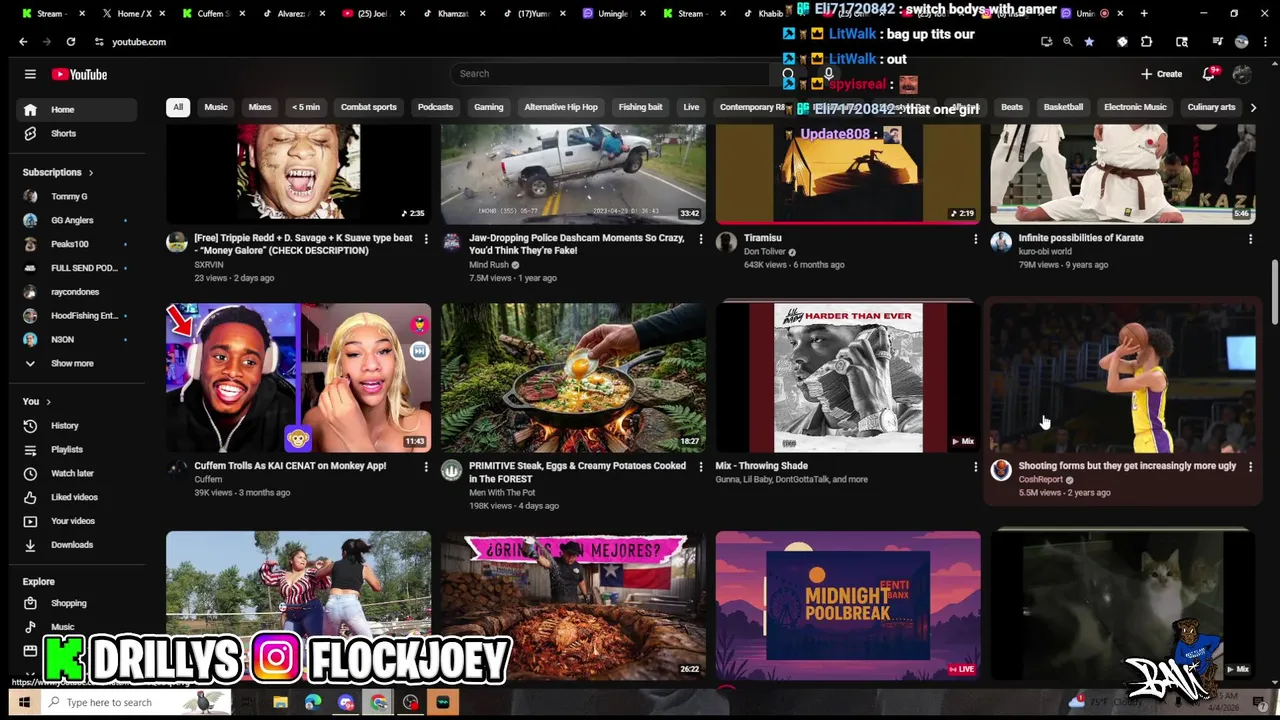Click the browser back arrow
The image size is (1280, 720).
(x=23, y=42)
